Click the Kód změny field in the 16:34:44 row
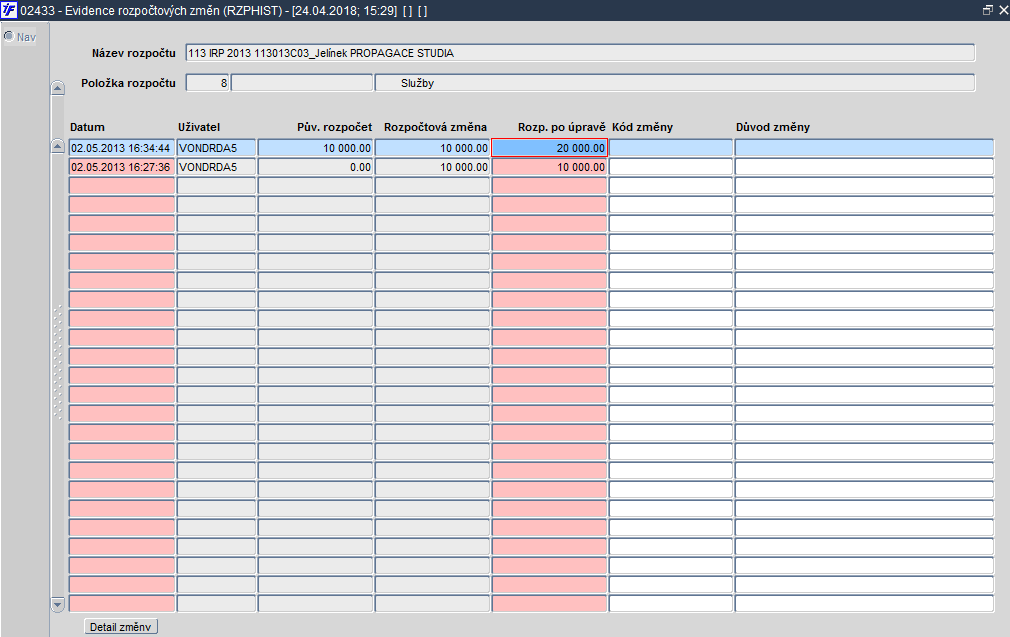1010x637 pixels. (x=671, y=148)
